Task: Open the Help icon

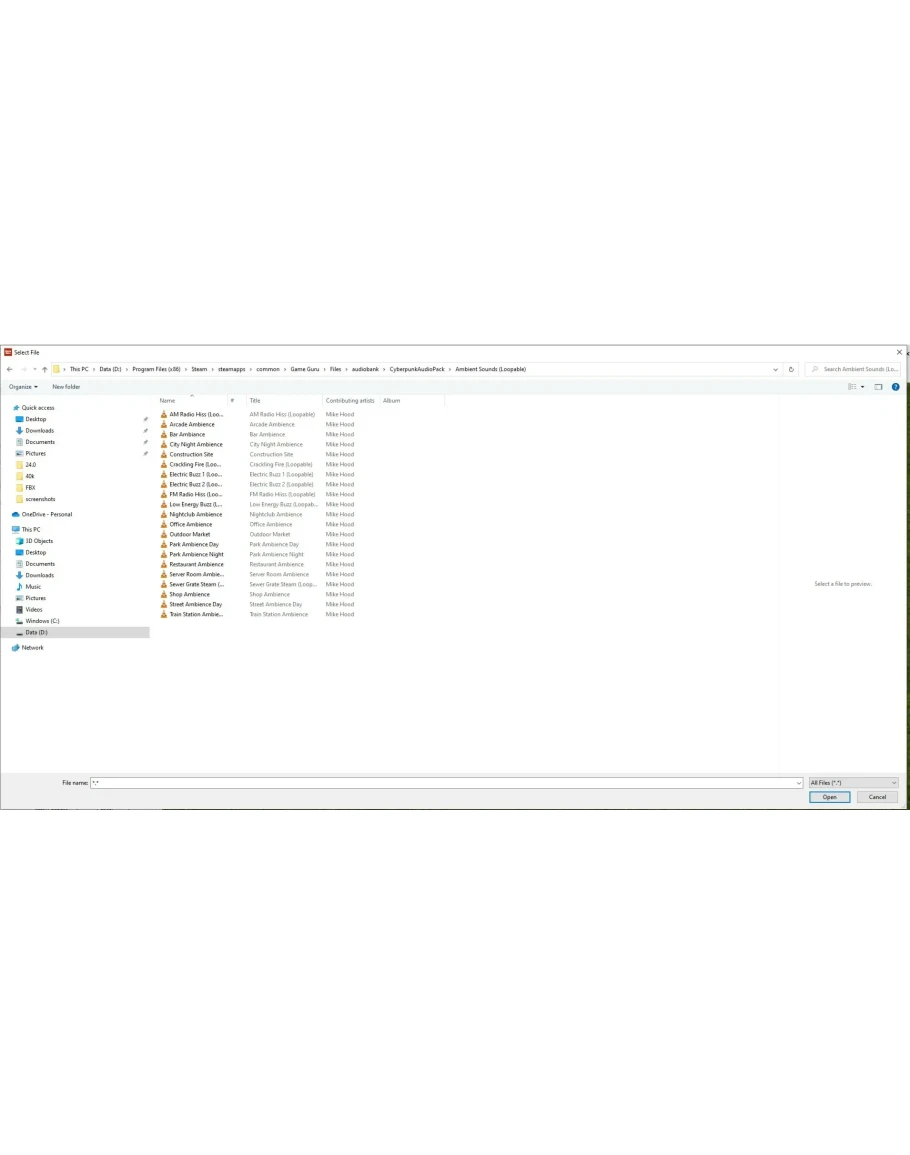Action: pyautogui.click(x=895, y=387)
